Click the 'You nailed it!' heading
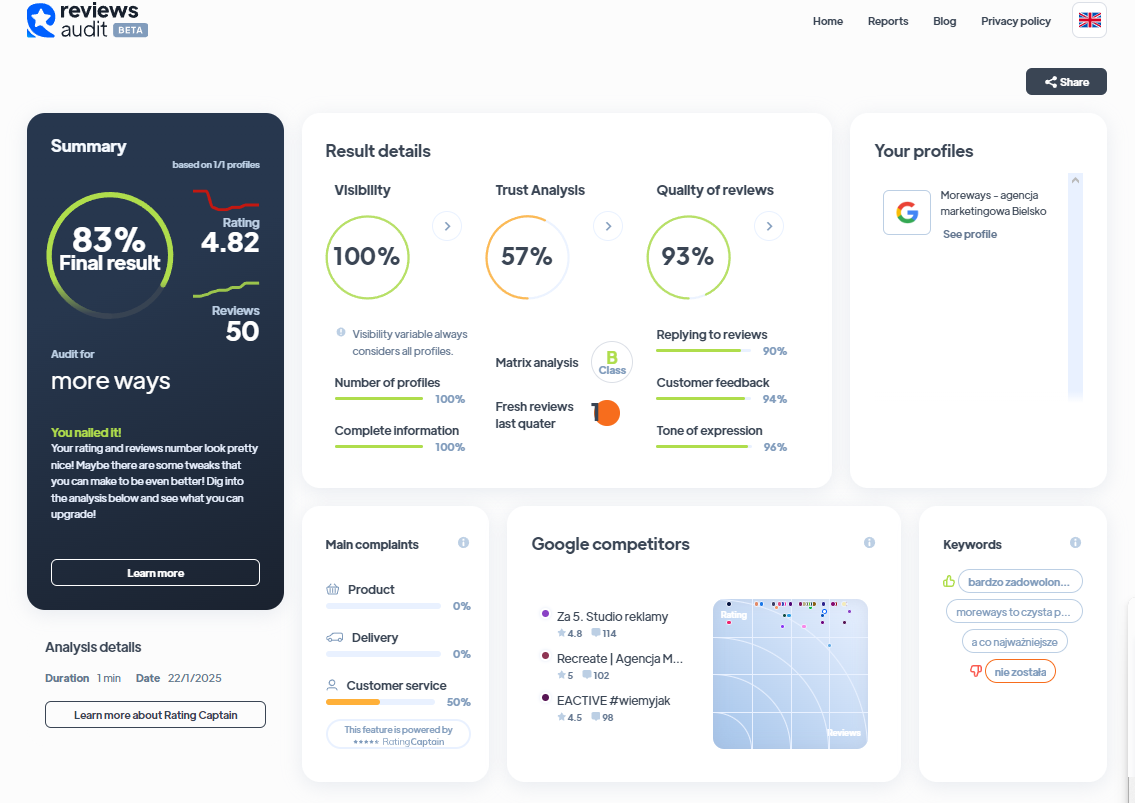This screenshot has height=803, width=1135. pyautogui.click(x=86, y=432)
